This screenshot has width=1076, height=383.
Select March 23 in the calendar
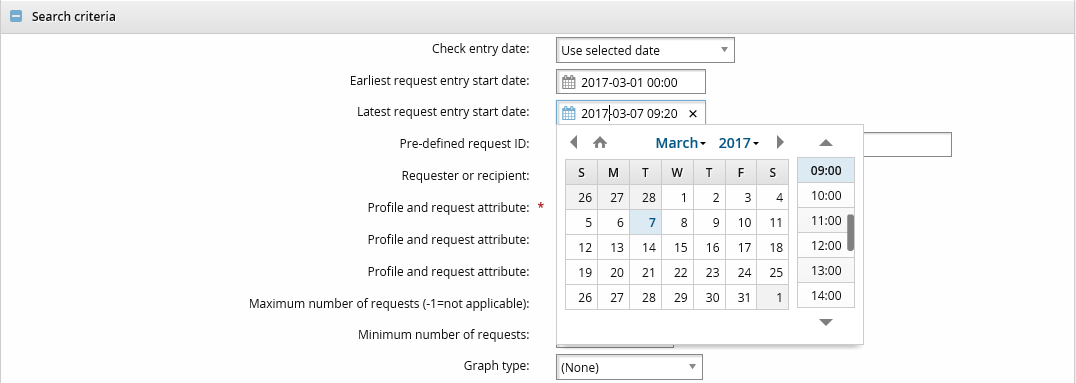coord(710,272)
